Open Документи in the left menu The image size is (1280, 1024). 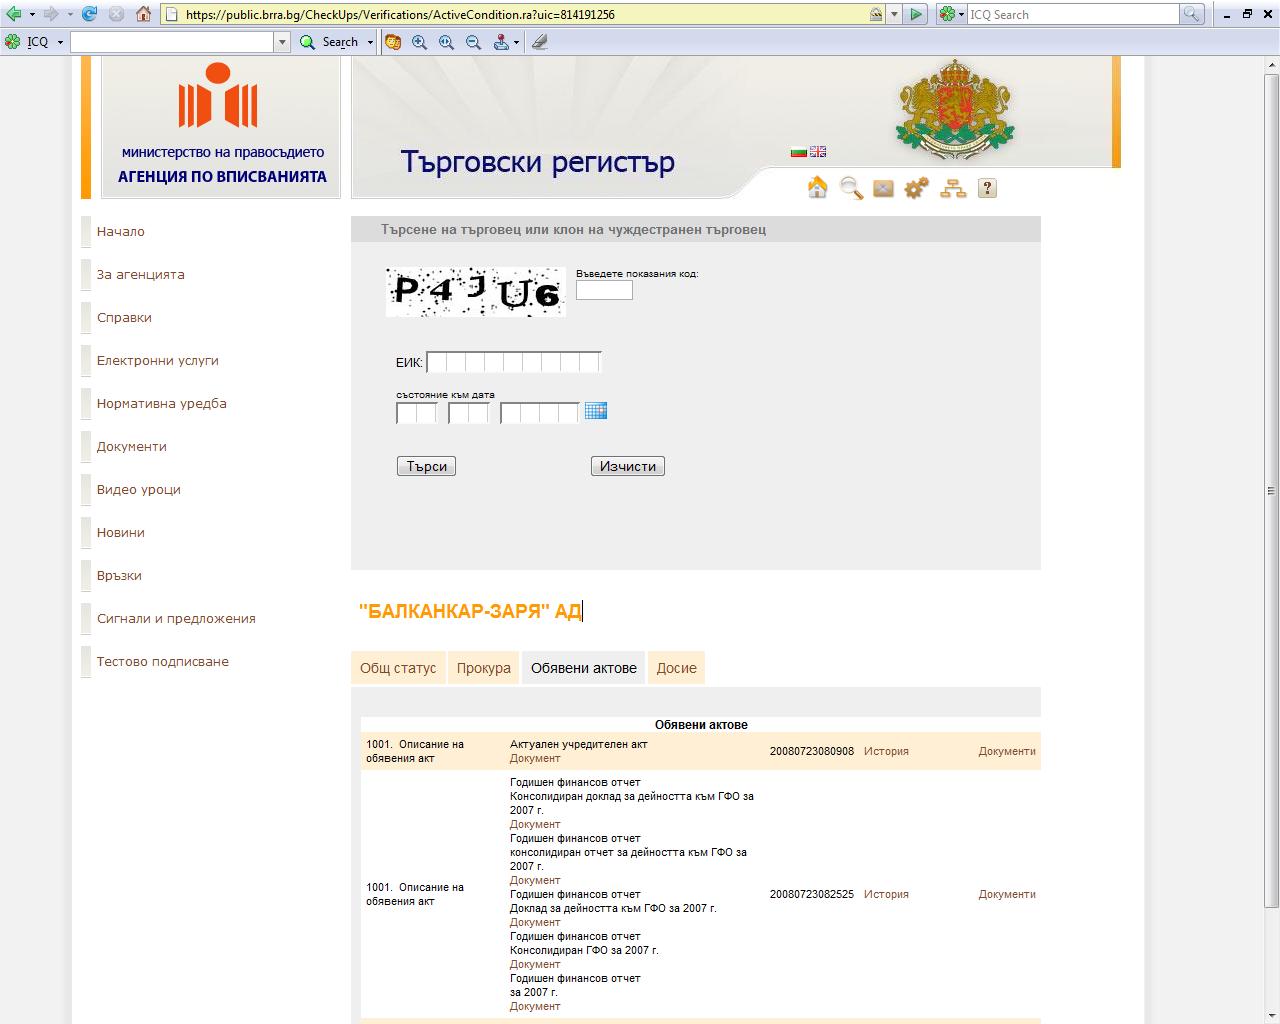coord(132,446)
